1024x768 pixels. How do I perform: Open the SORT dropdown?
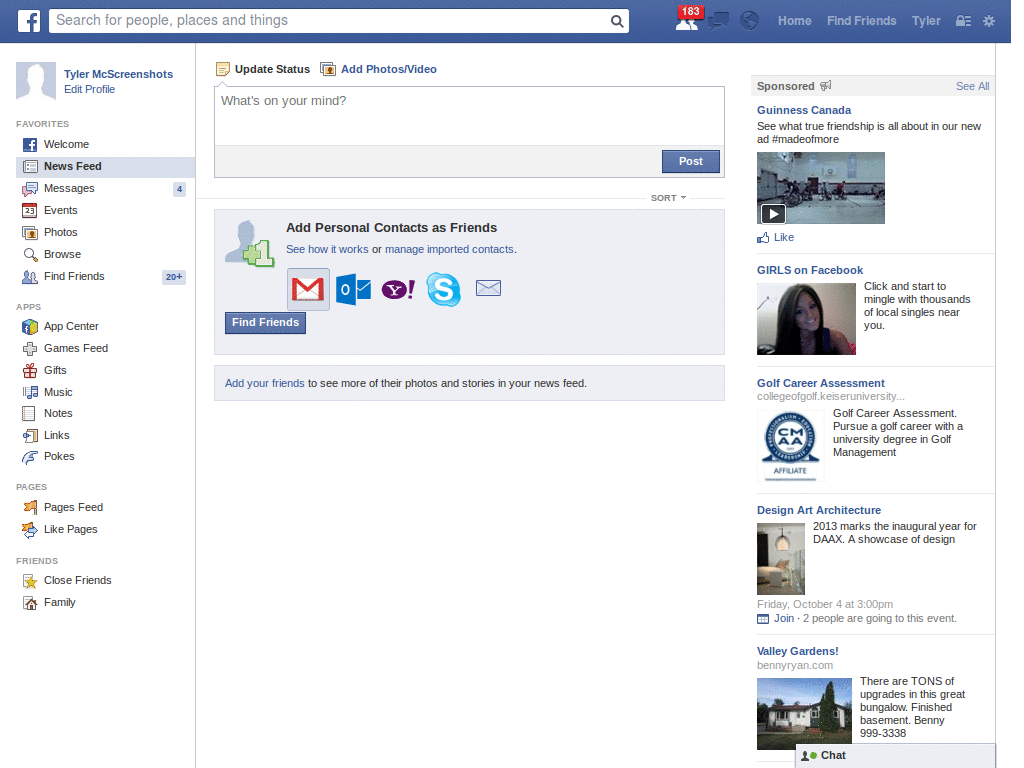(668, 198)
